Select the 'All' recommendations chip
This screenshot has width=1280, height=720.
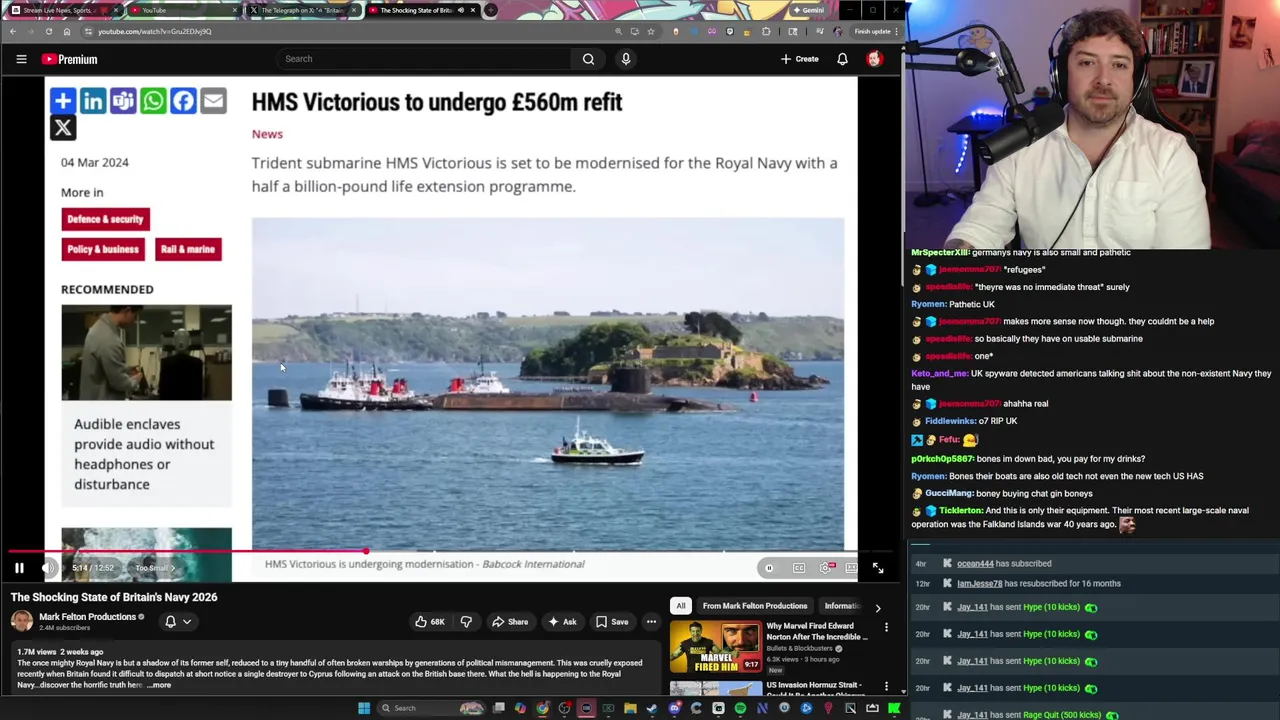tap(681, 606)
